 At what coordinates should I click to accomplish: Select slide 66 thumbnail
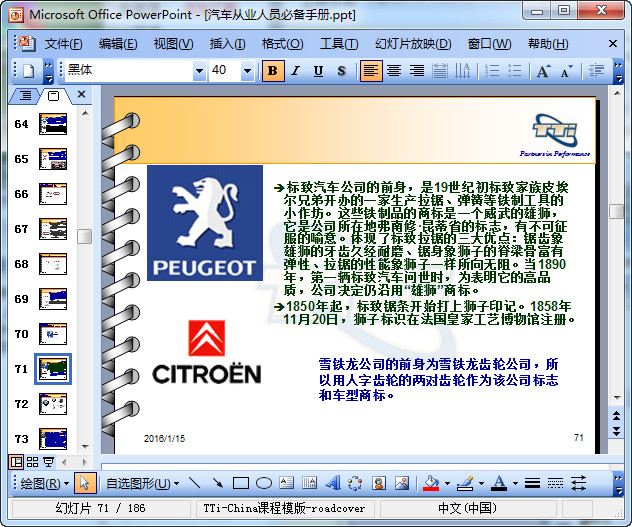tap(53, 194)
